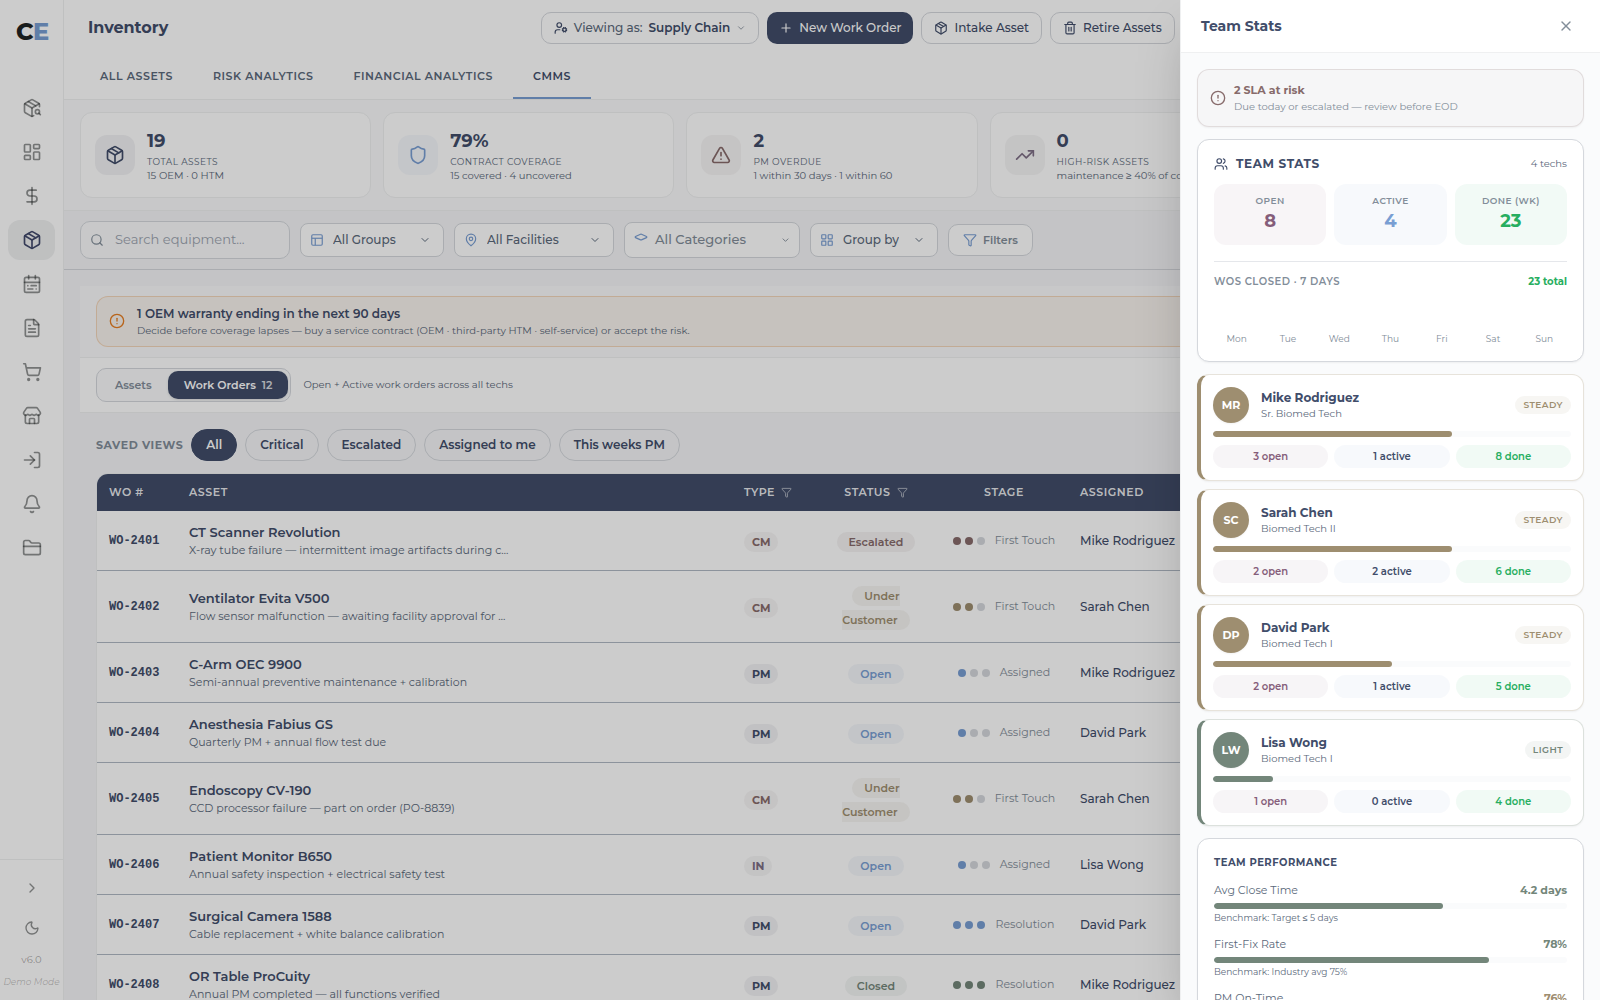Open the notifications bell icon

pos(32,504)
